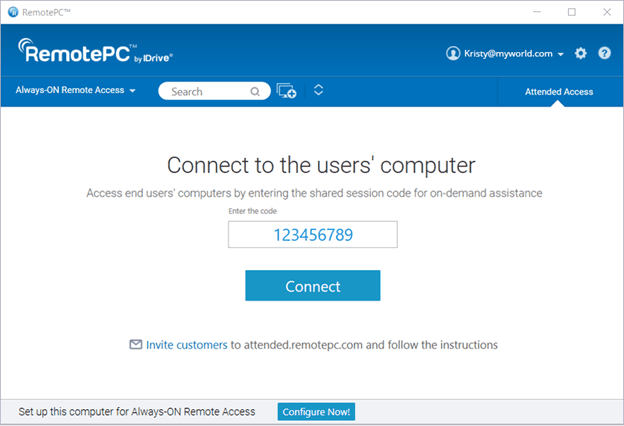Click the search magnifier icon
Viewport: 624px width, 426px height.
(255, 92)
